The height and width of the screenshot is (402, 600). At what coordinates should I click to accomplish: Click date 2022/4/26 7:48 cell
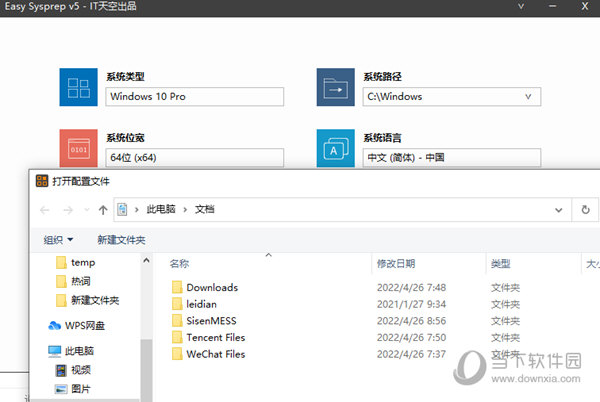[x=411, y=287]
